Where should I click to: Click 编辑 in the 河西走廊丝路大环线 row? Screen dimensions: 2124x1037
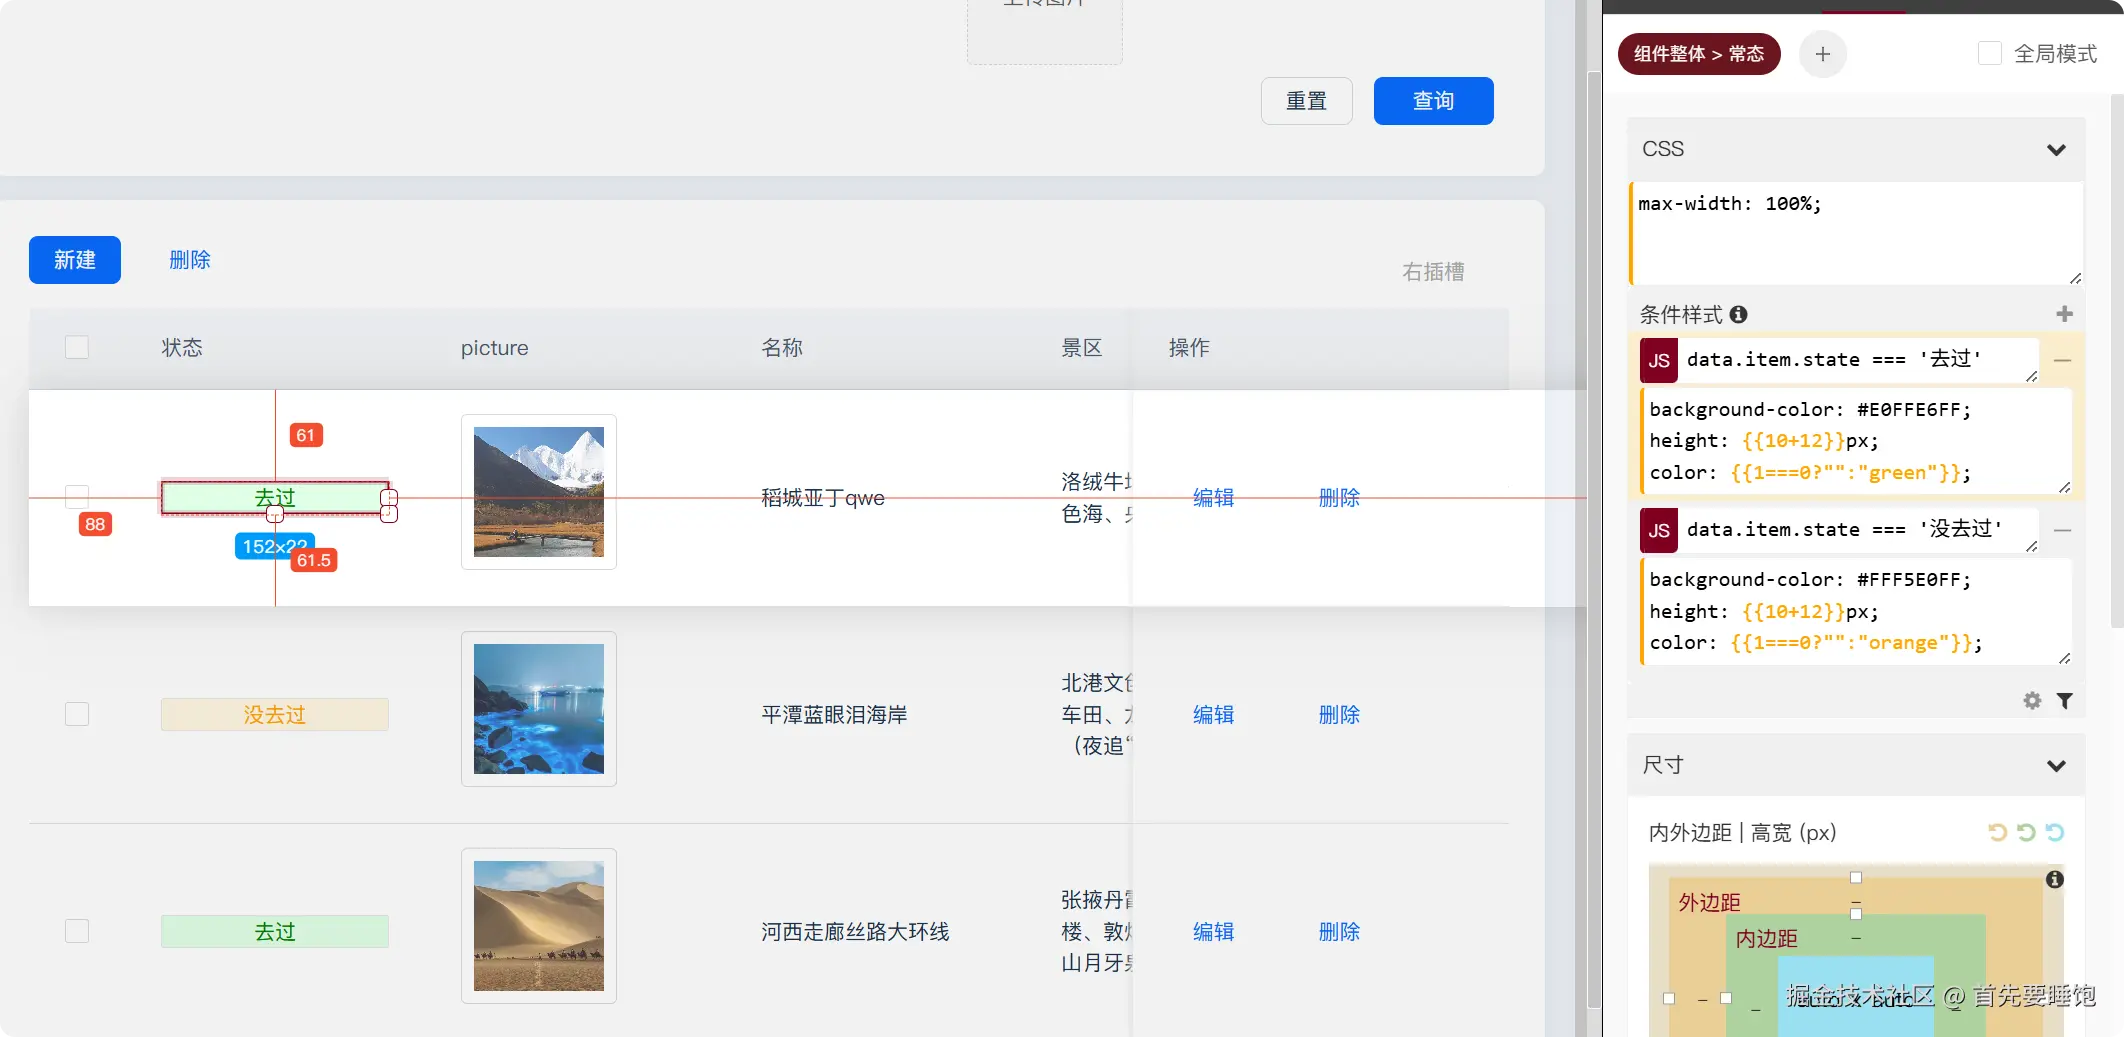1213,931
